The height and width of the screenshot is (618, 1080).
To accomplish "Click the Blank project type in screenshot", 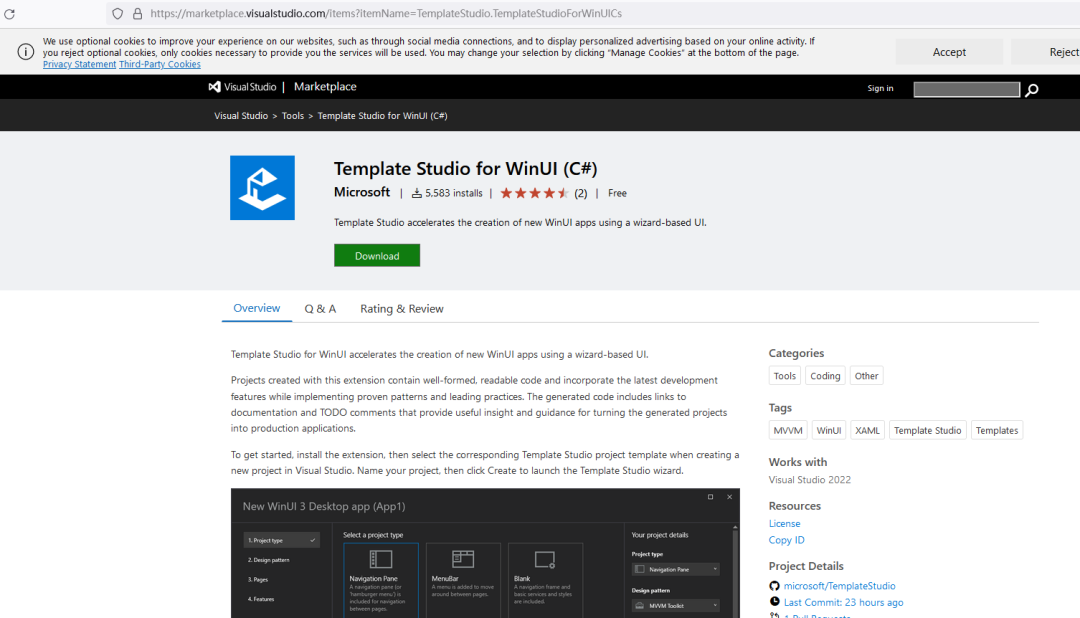I will pos(546,580).
